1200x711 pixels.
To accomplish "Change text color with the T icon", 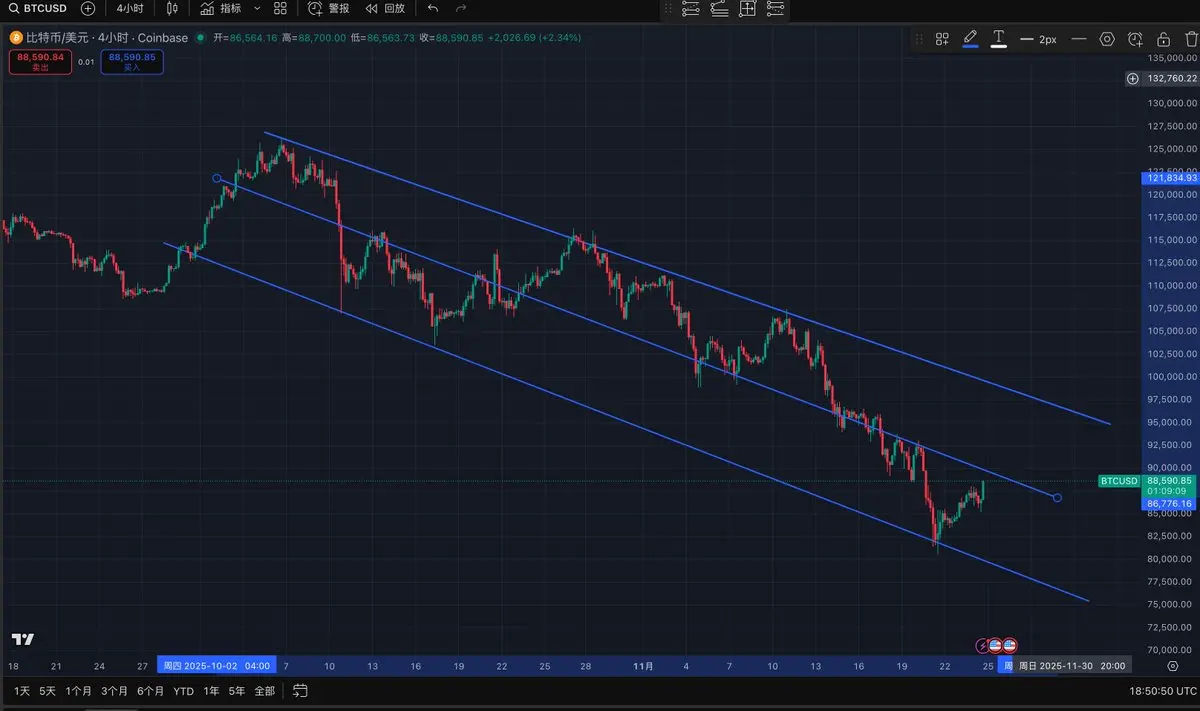I will pyautogui.click(x=998, y=39).
